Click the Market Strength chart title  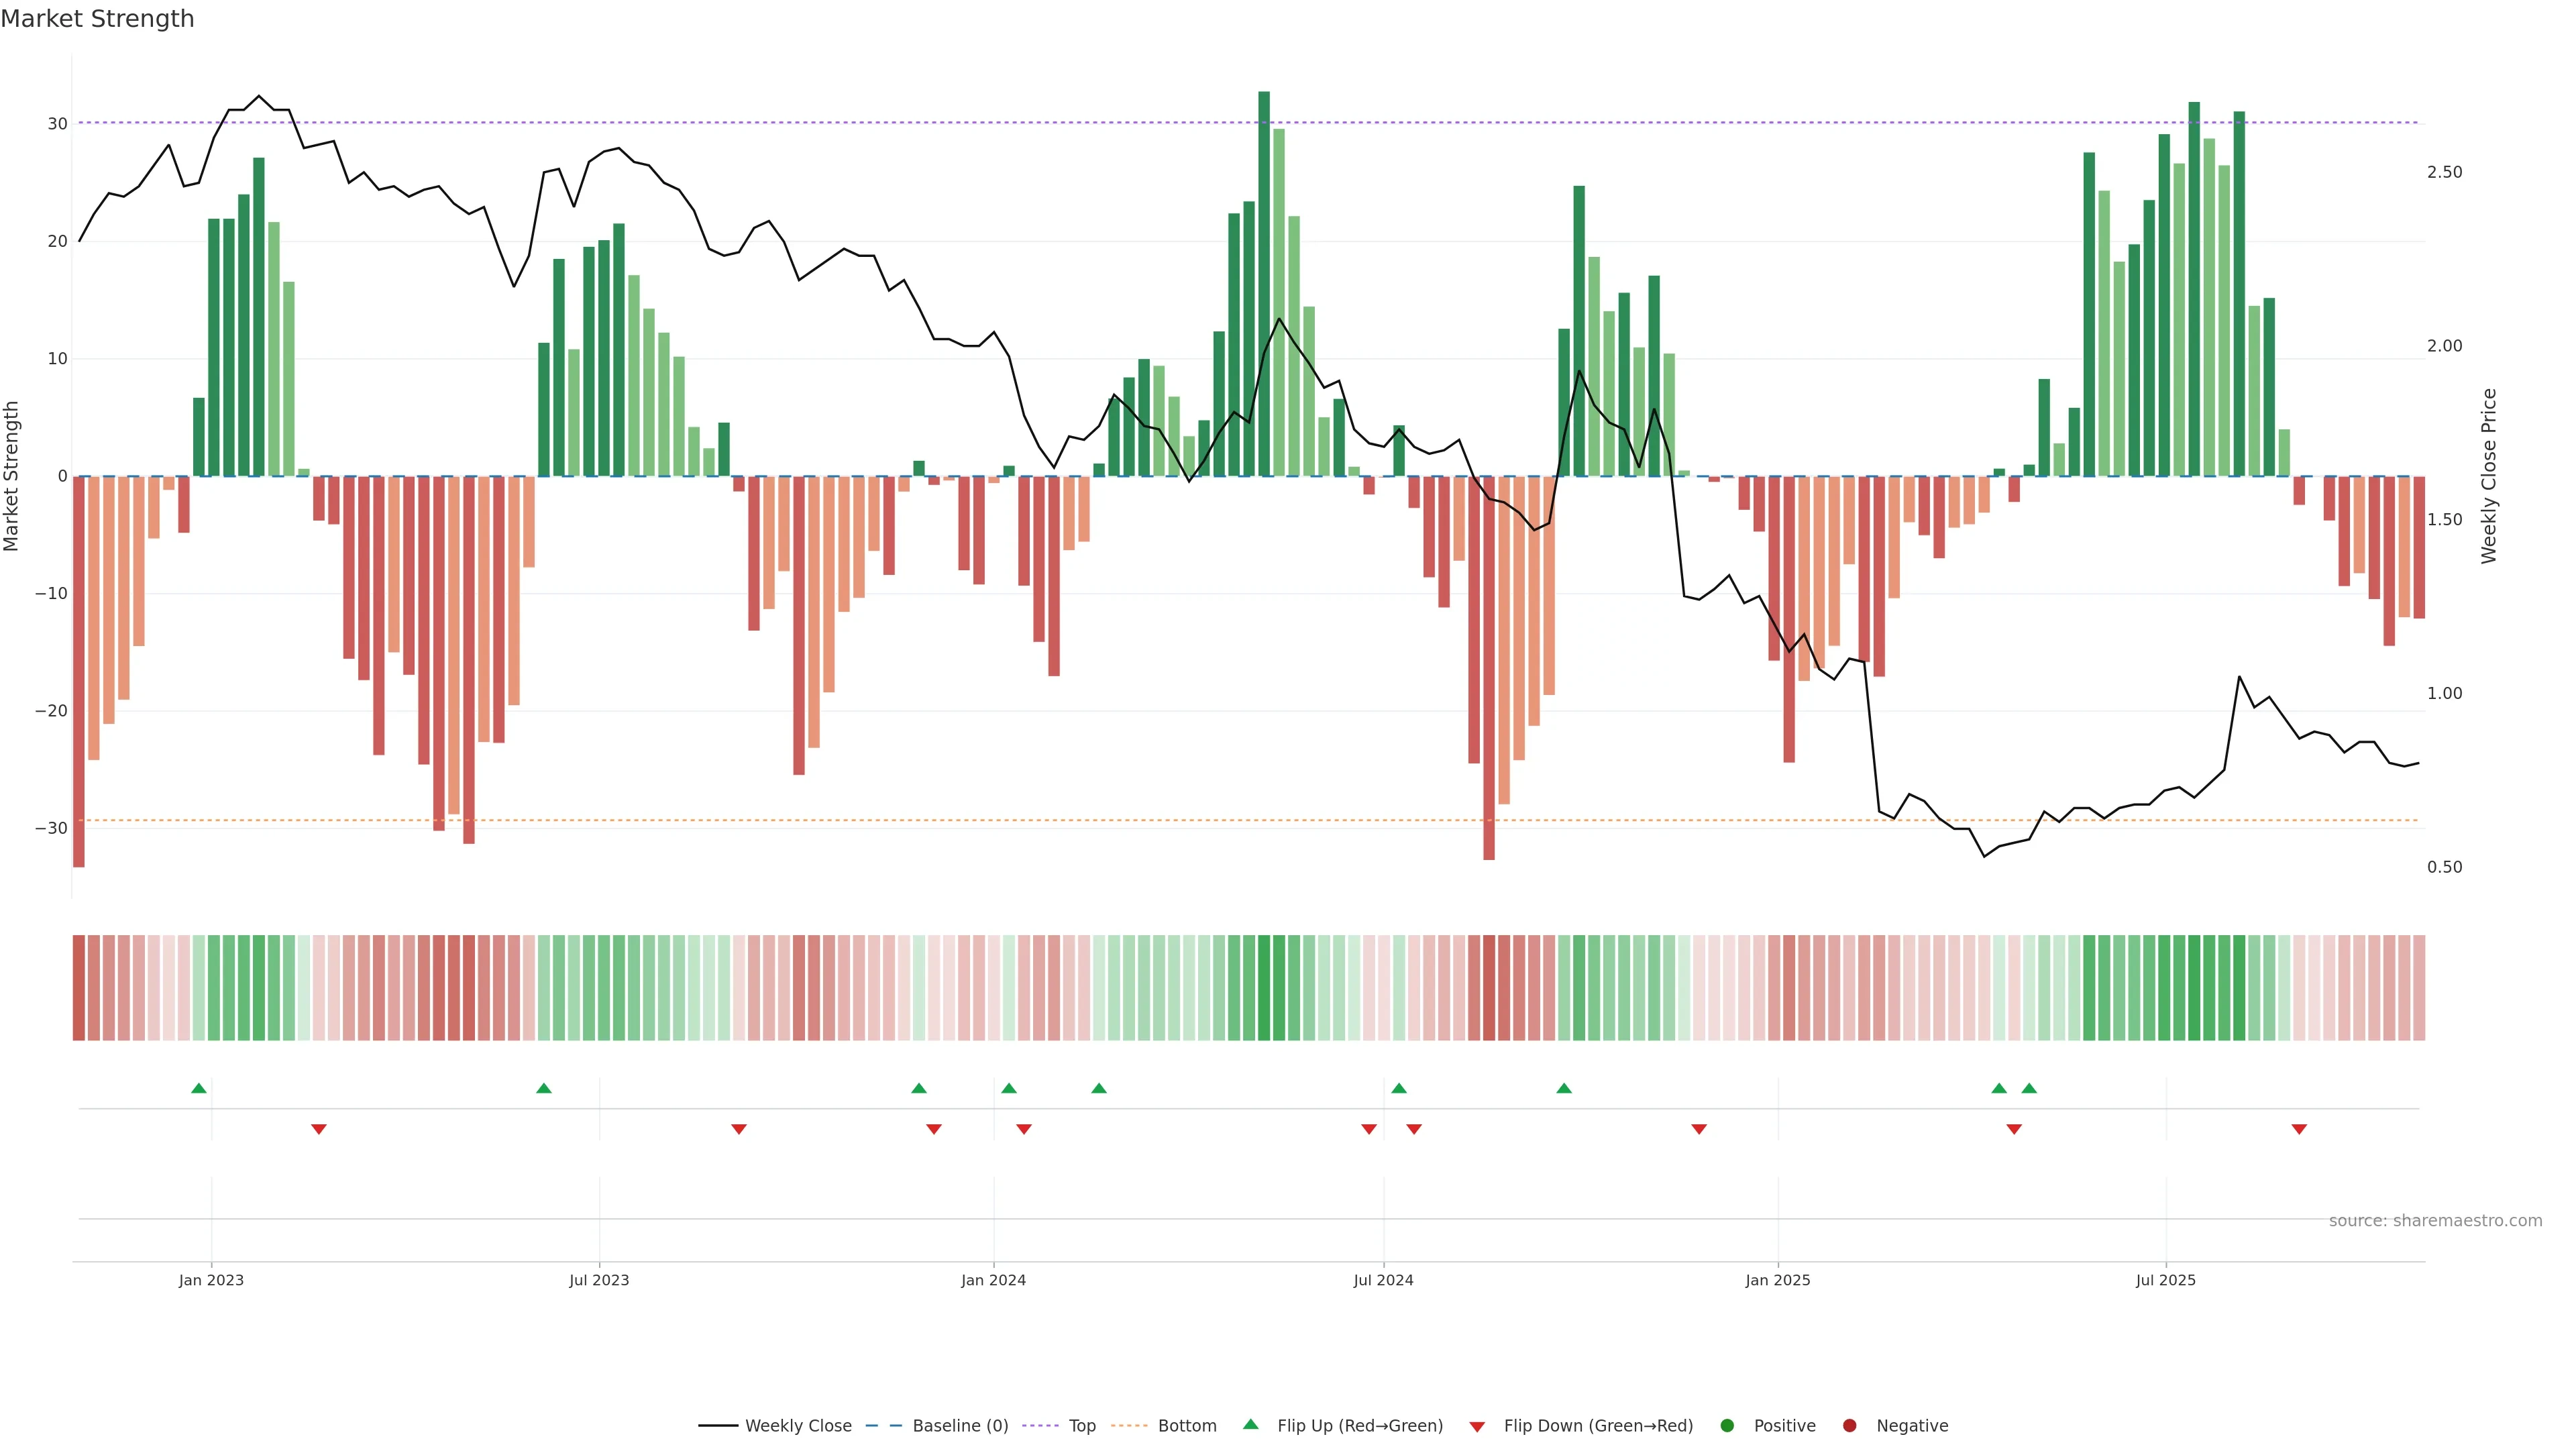click(x=97, y=19)
